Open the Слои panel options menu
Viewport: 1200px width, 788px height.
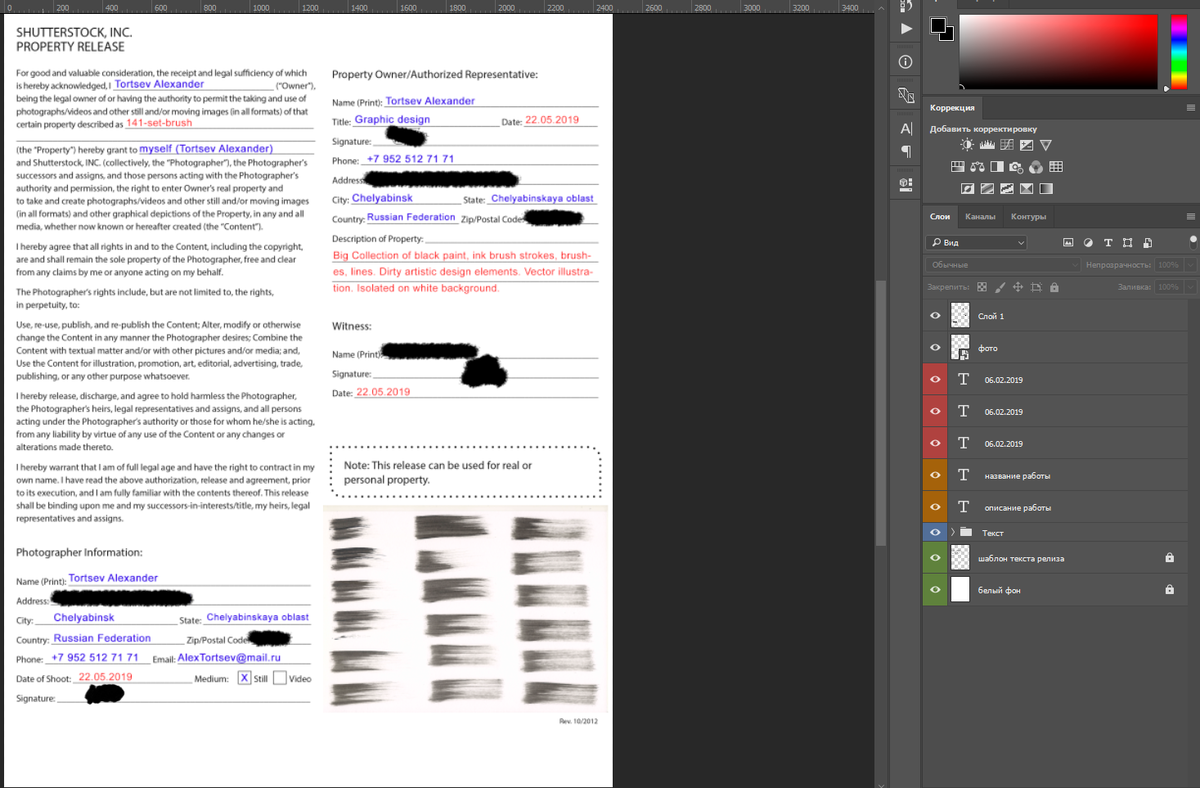[1190, 216]
